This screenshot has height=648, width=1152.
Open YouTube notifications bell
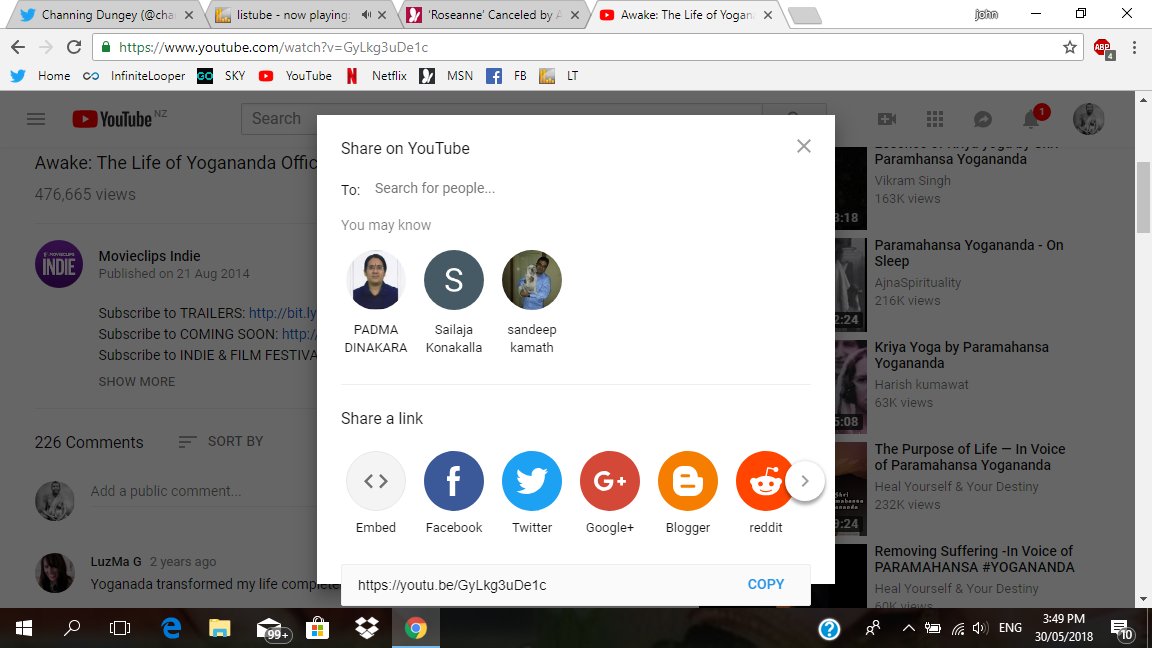(x=1032, y=119)
